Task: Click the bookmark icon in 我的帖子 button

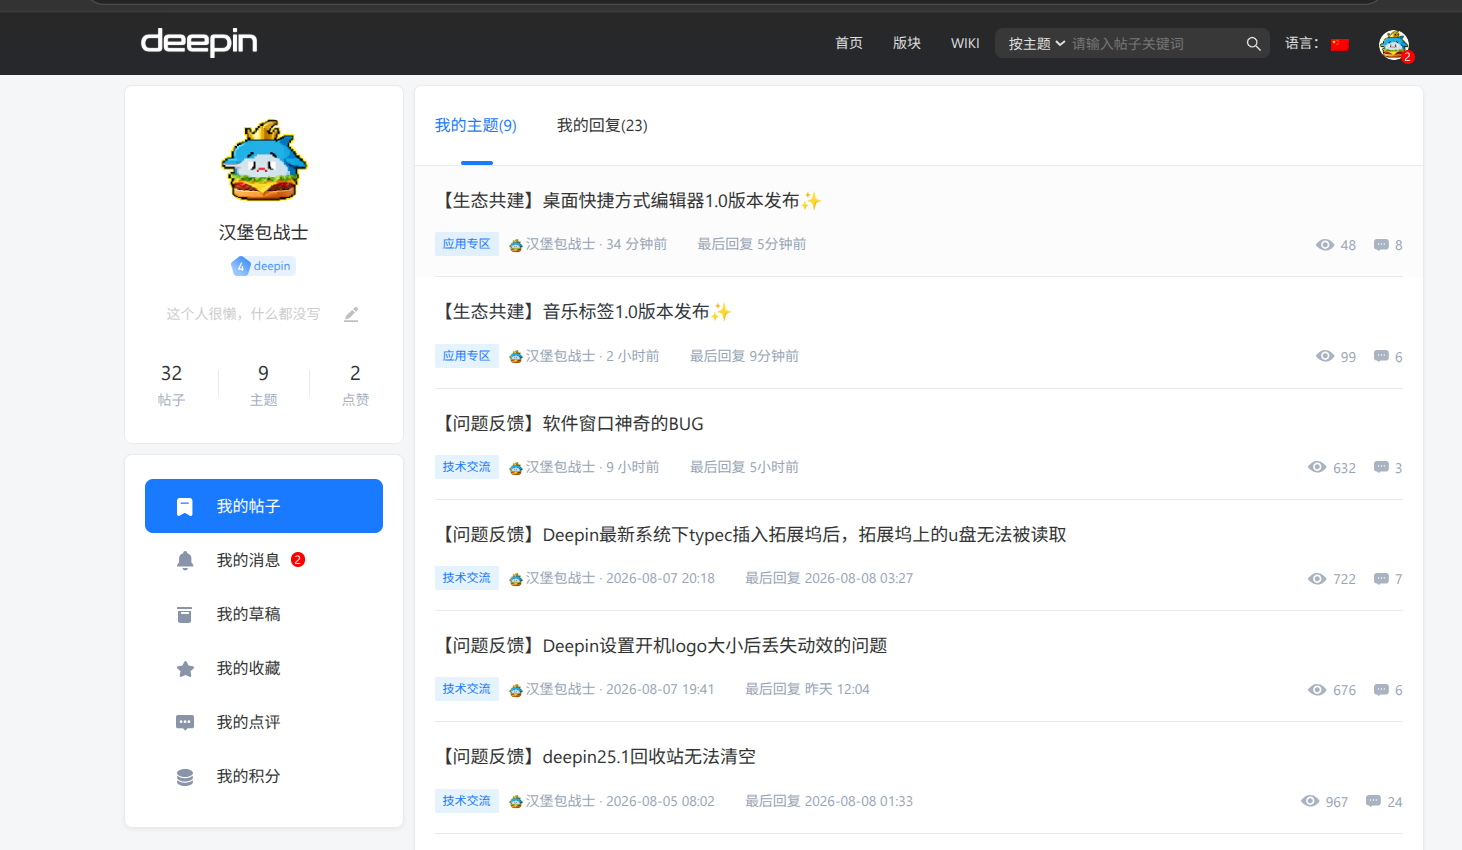Action: point(185,506)
